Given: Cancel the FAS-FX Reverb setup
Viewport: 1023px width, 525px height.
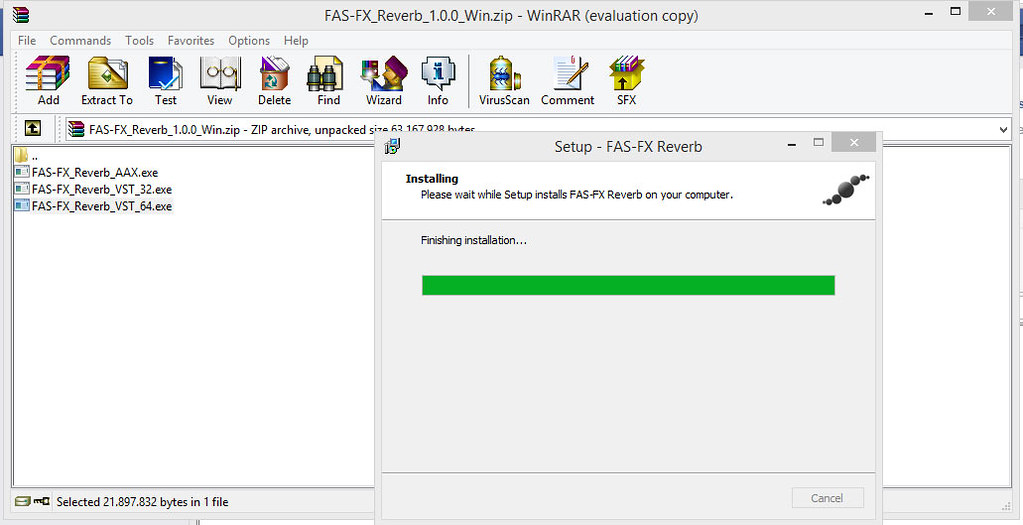Looking at the screenshot, I should 827,498.
